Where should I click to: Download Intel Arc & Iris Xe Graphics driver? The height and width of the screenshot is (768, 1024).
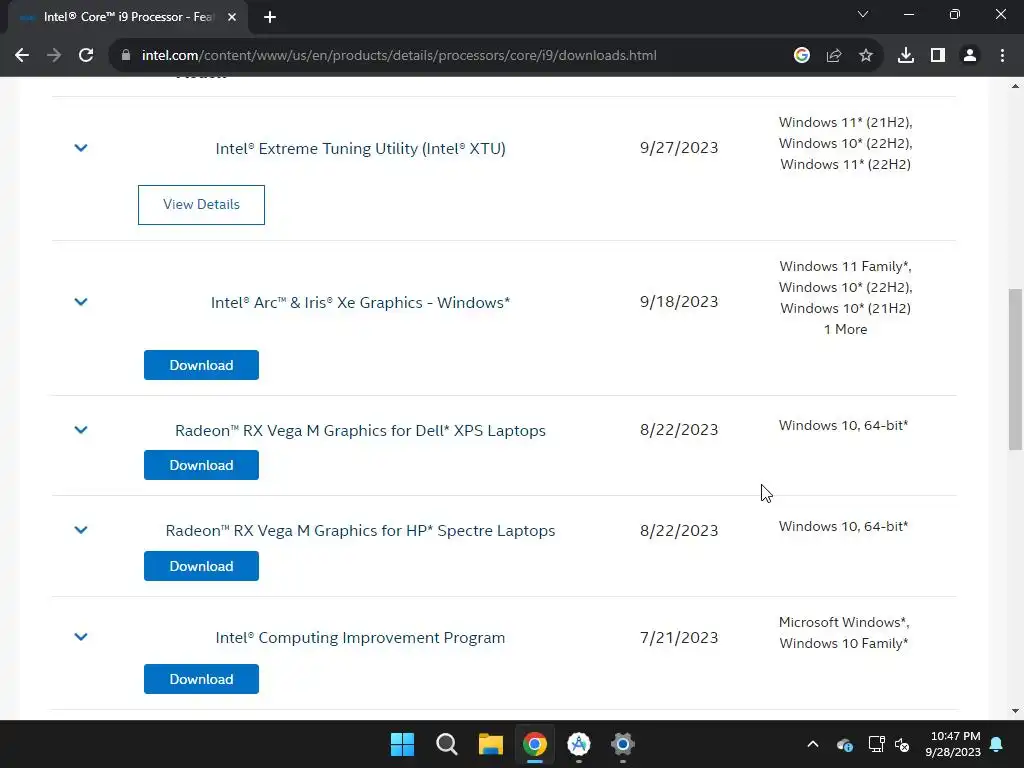201,365
